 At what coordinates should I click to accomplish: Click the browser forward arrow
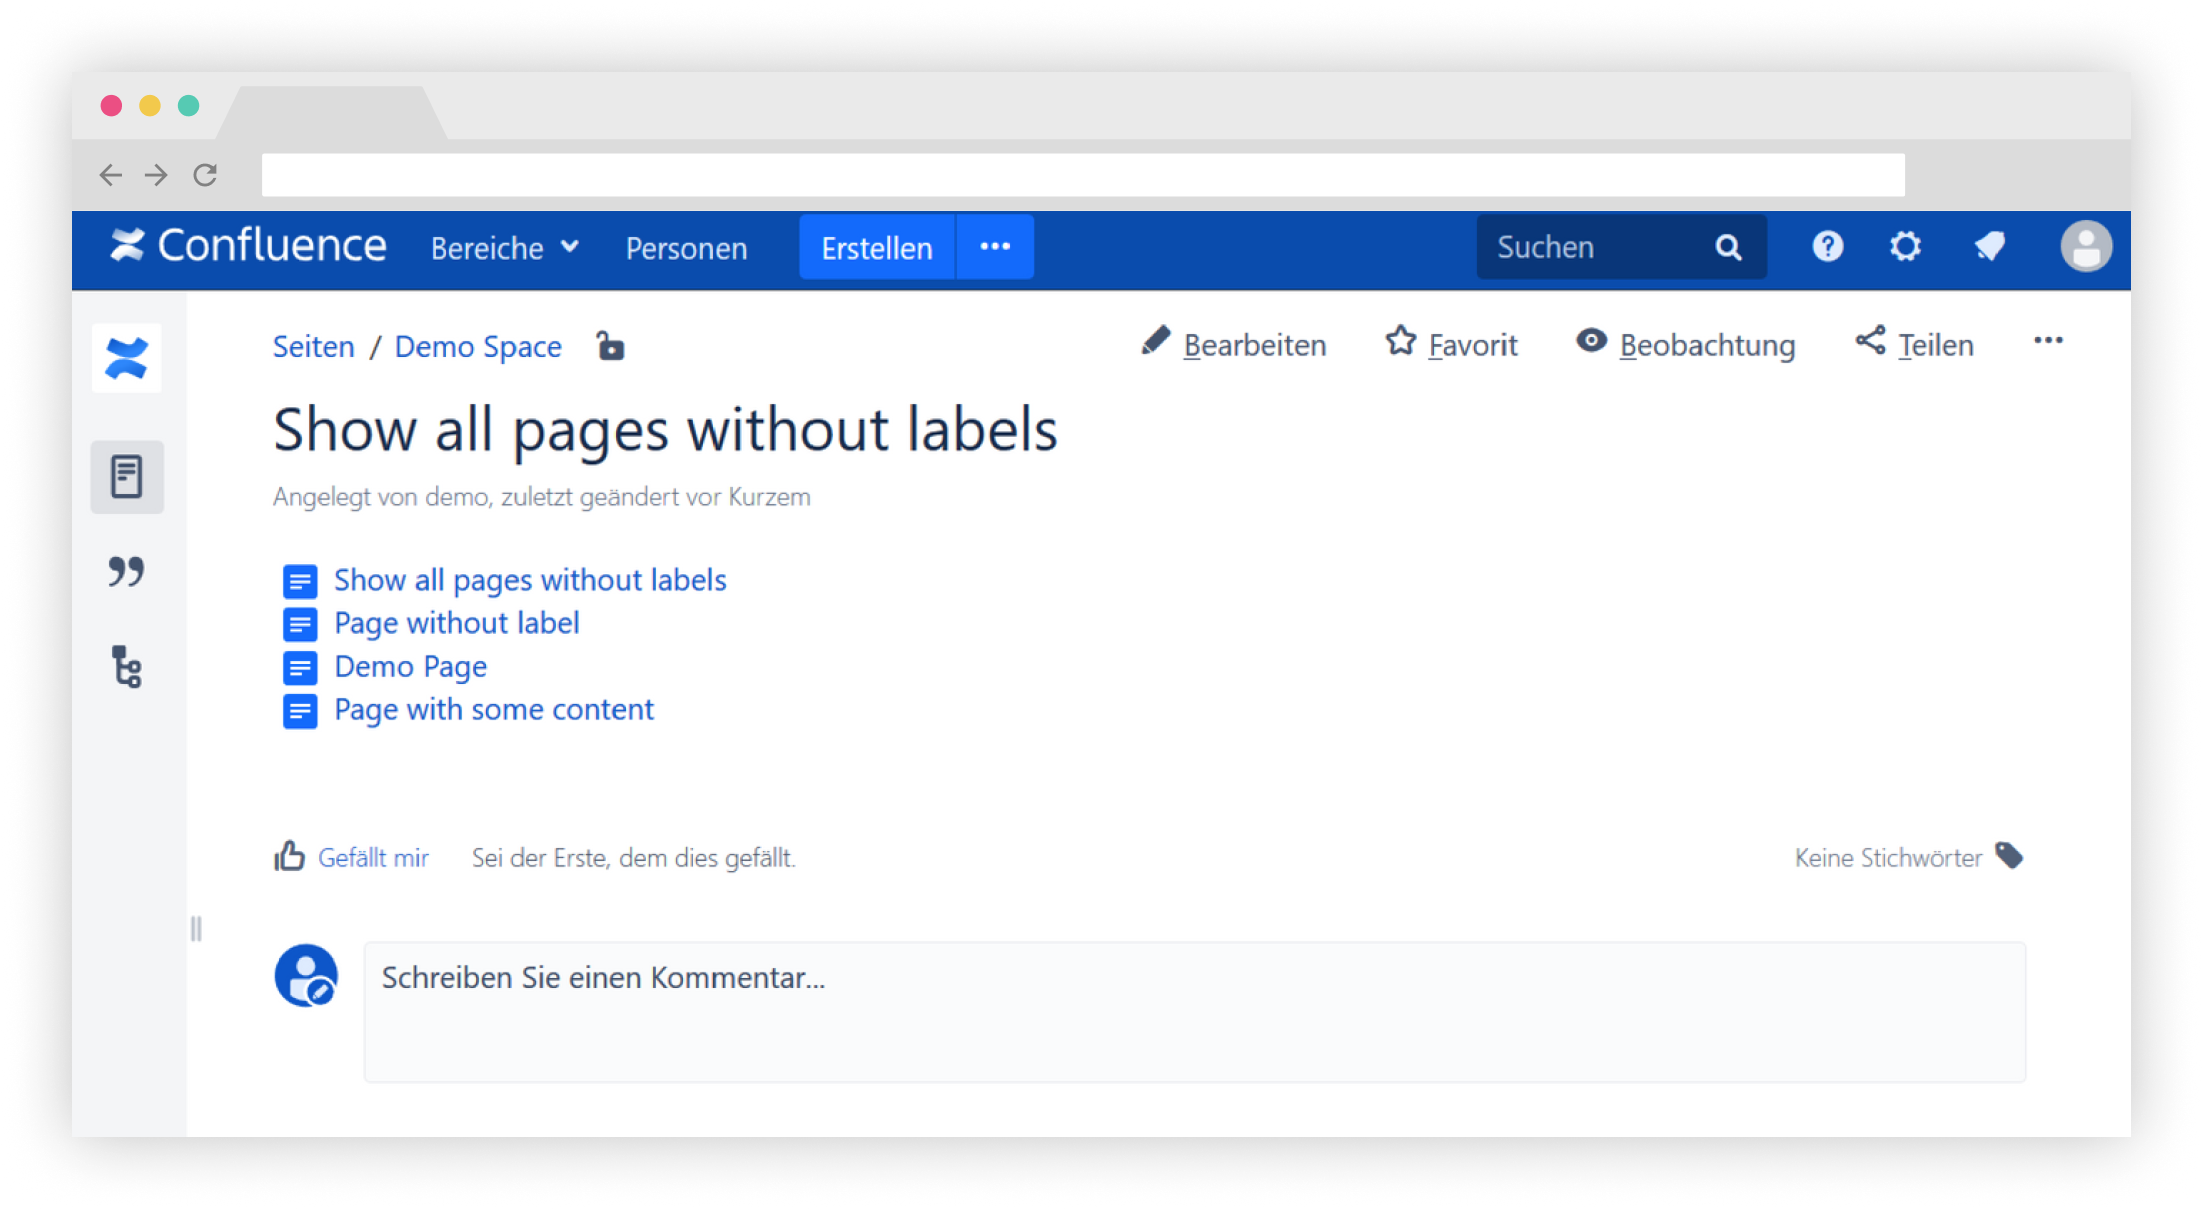pos(156,175)
